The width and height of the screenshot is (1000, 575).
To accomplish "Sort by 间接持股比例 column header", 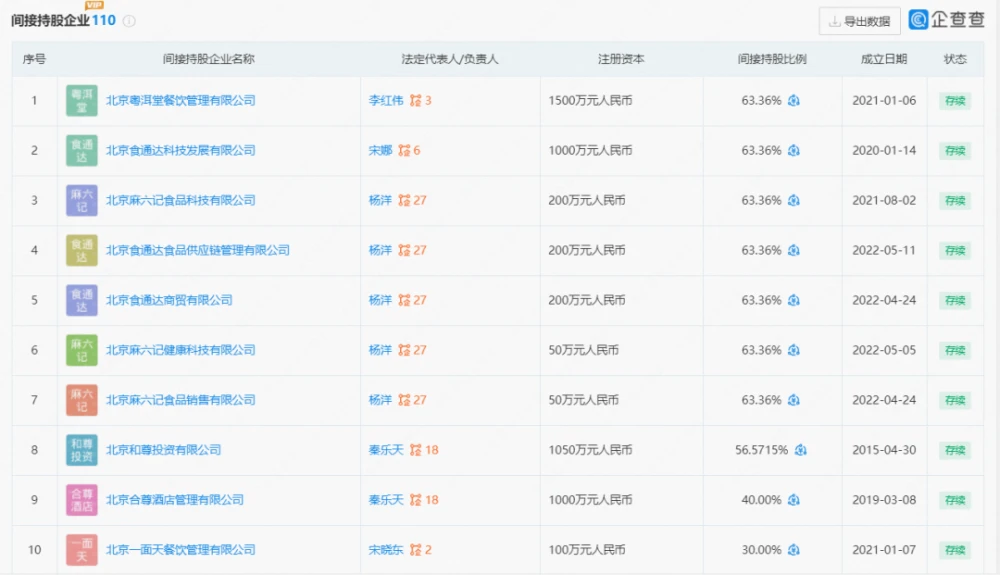I will point(771,59).
